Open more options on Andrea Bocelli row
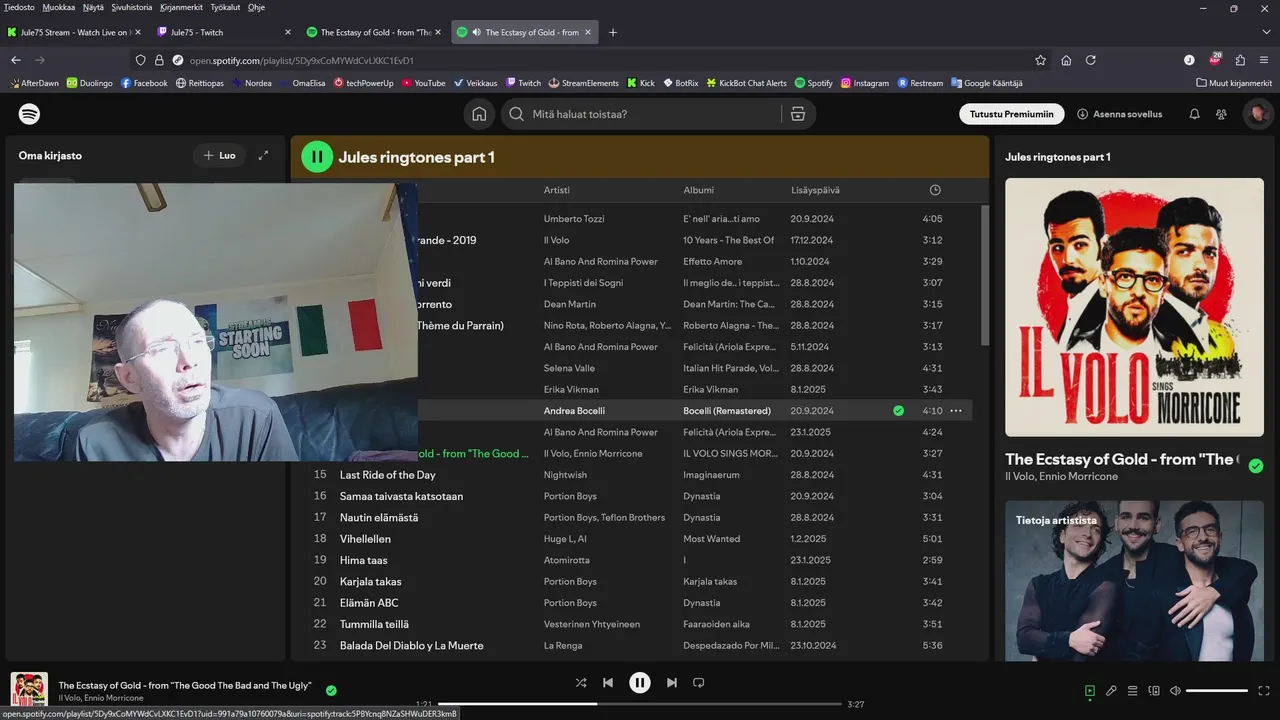 956,411
